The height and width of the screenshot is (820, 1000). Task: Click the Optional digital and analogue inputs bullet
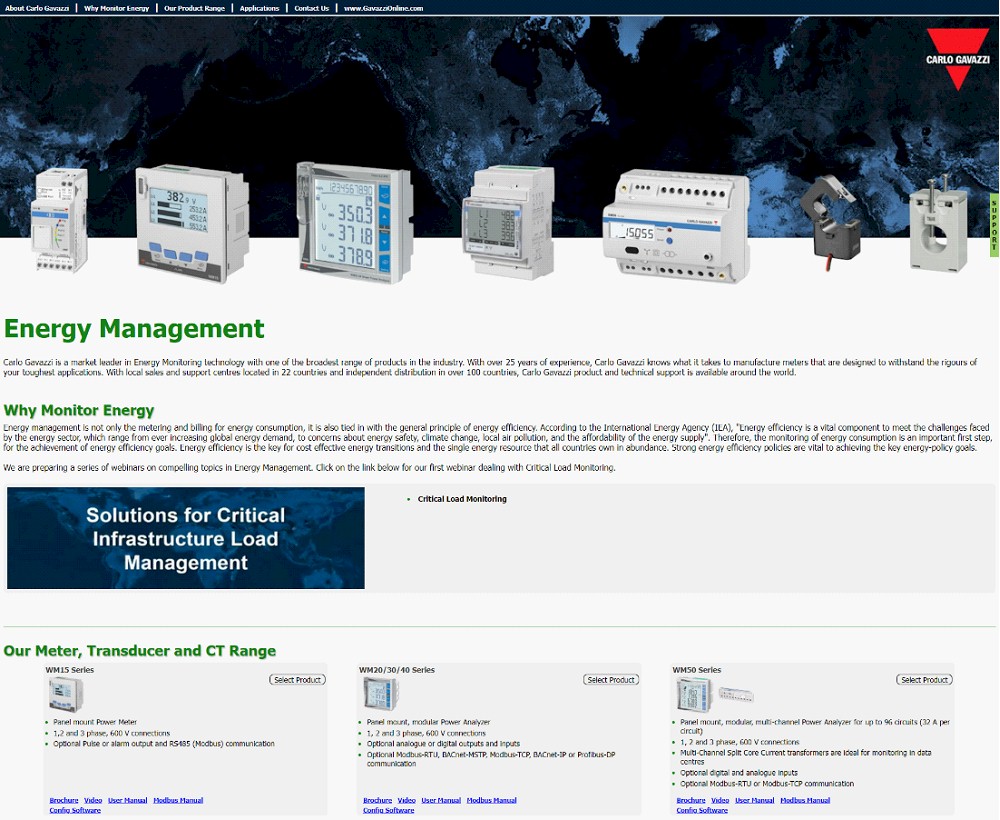pyautogui.click(x=739, y=773)
